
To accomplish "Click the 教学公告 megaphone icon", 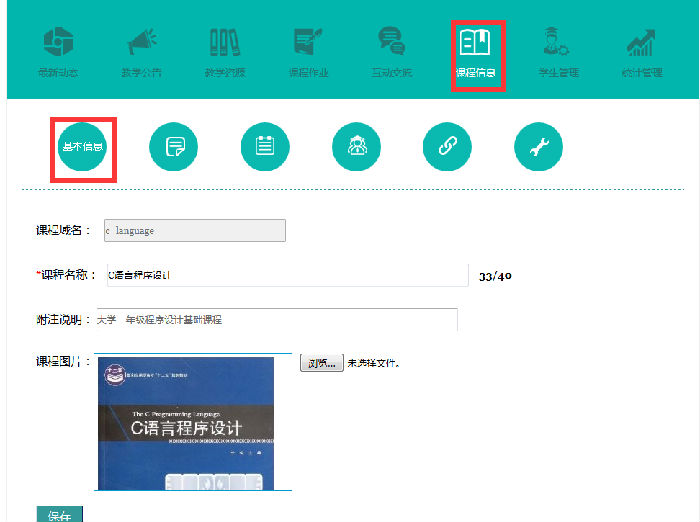I will (142, 53).
